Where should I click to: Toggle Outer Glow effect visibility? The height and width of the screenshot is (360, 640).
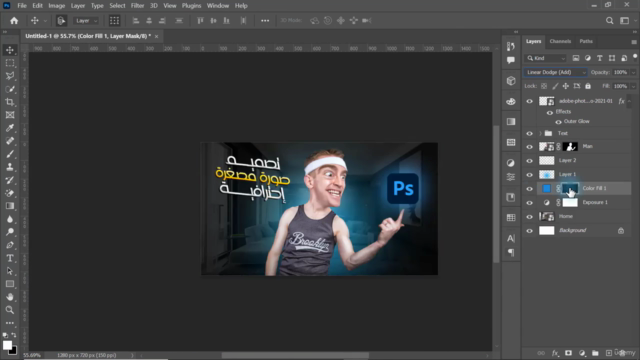[x=558, y=122]
